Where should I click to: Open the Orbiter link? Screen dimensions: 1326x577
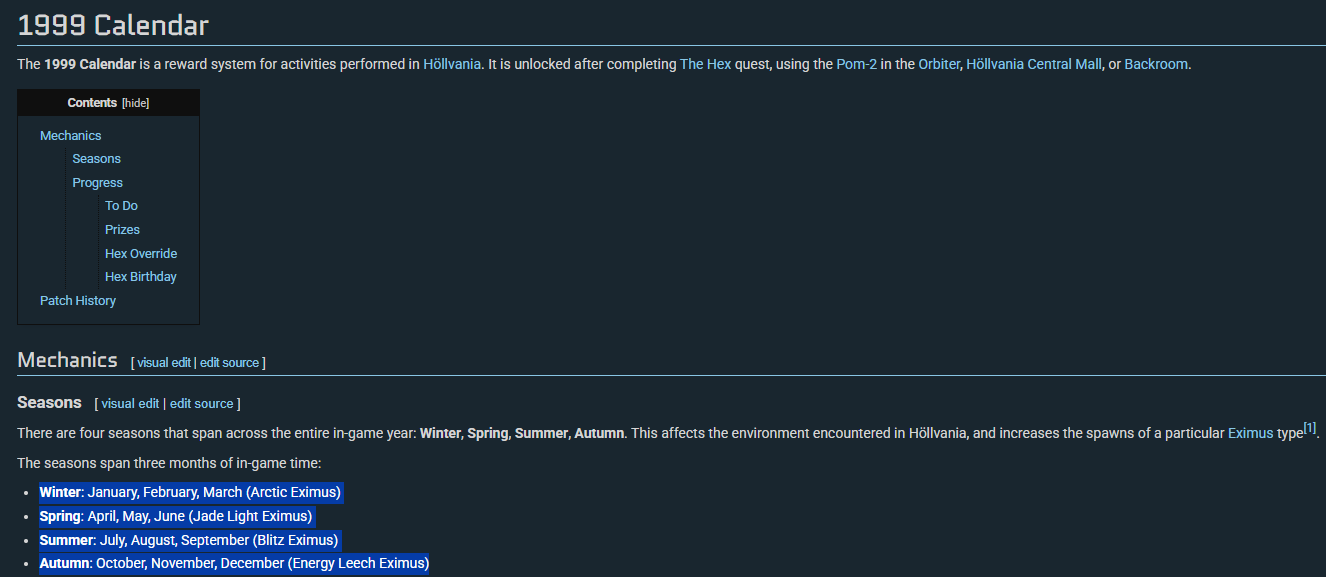pos(939,64)
